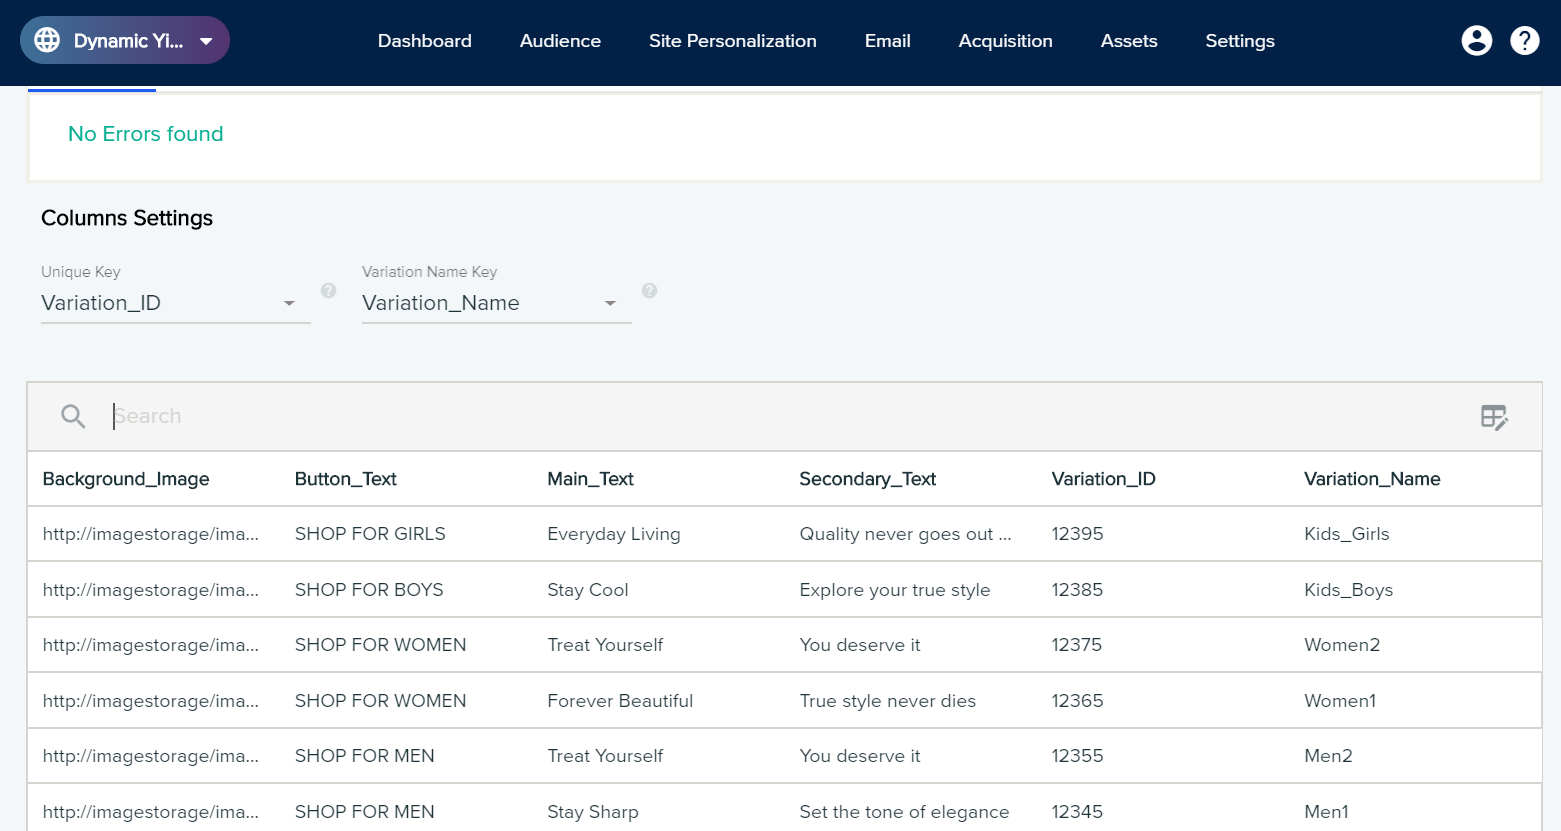Open the Variation Name Key dropdown

pyautogui.click(x=496, y=303)
